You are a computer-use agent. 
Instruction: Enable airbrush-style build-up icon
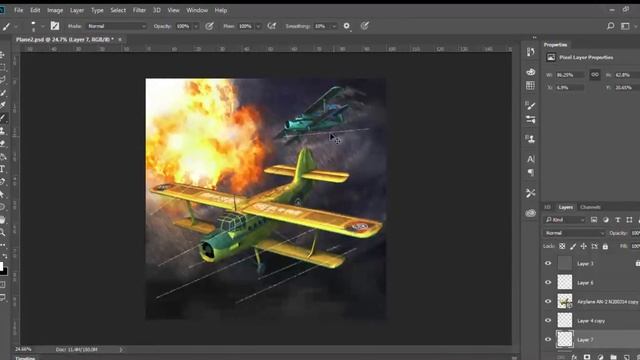[271, 26]
